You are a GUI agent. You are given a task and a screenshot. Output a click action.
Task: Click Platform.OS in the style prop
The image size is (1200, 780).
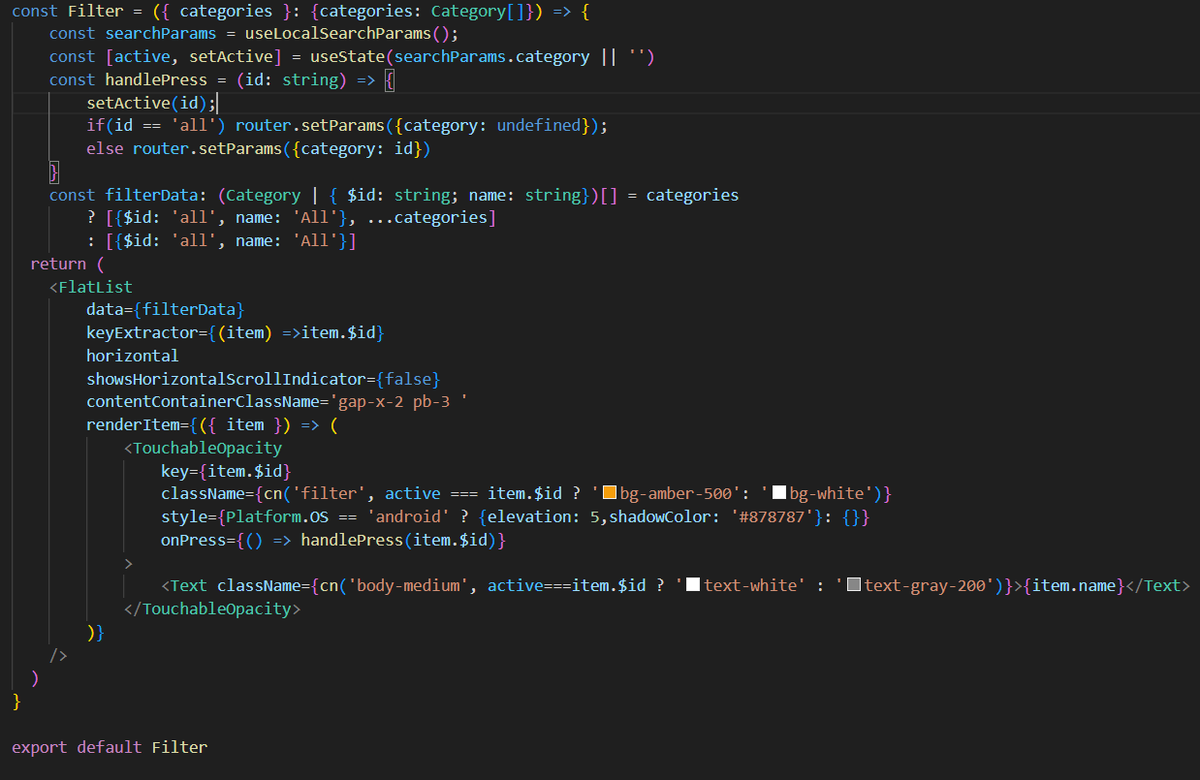pyautogui.click(x=277, y=516)
